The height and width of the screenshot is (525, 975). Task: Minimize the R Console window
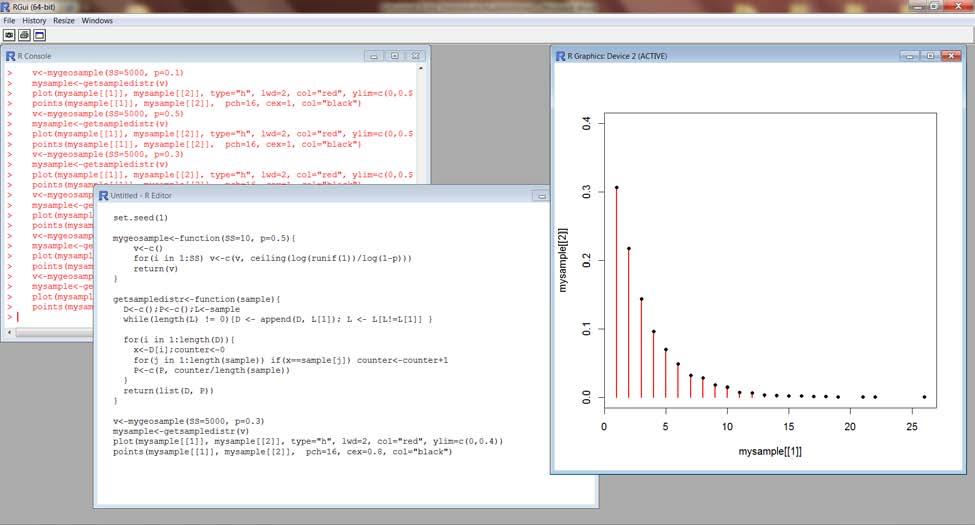click(374, 56)
